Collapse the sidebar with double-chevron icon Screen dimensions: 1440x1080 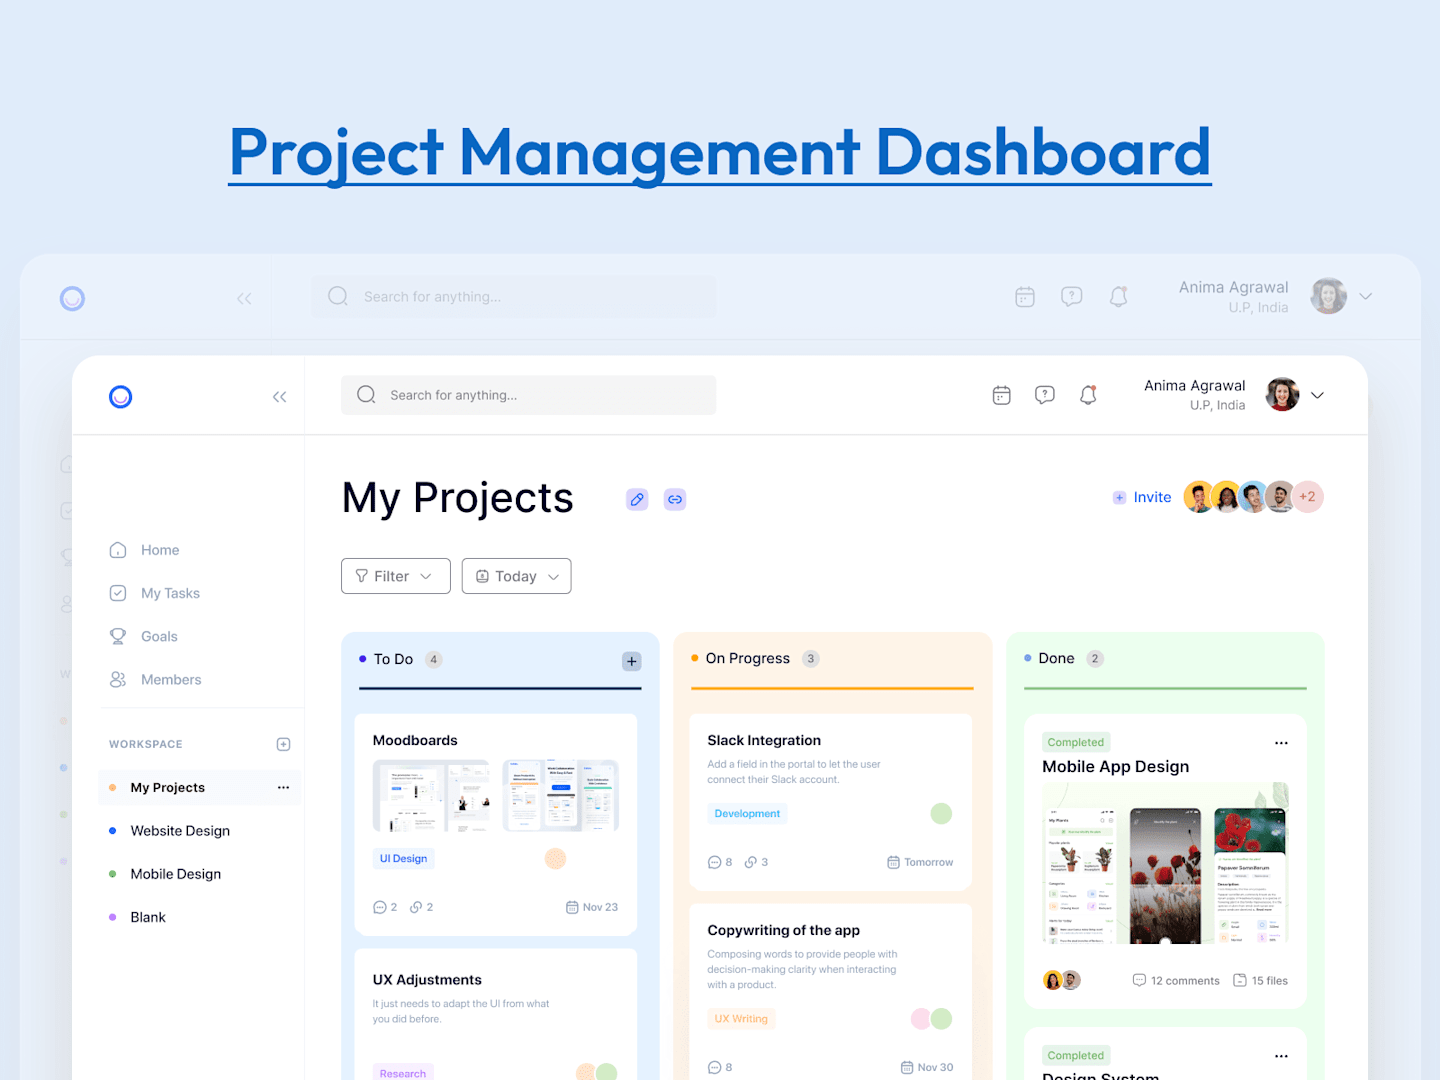(x=280, y=397)
